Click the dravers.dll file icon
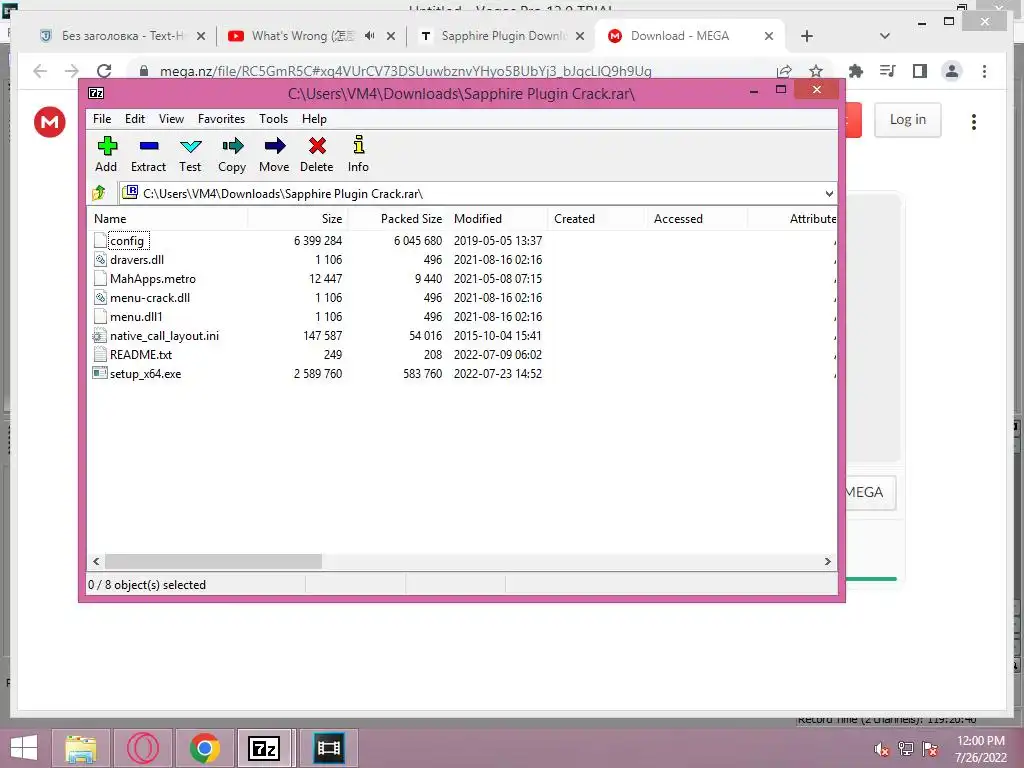This screenshot has width=1024, height=768. click(100, 260)
